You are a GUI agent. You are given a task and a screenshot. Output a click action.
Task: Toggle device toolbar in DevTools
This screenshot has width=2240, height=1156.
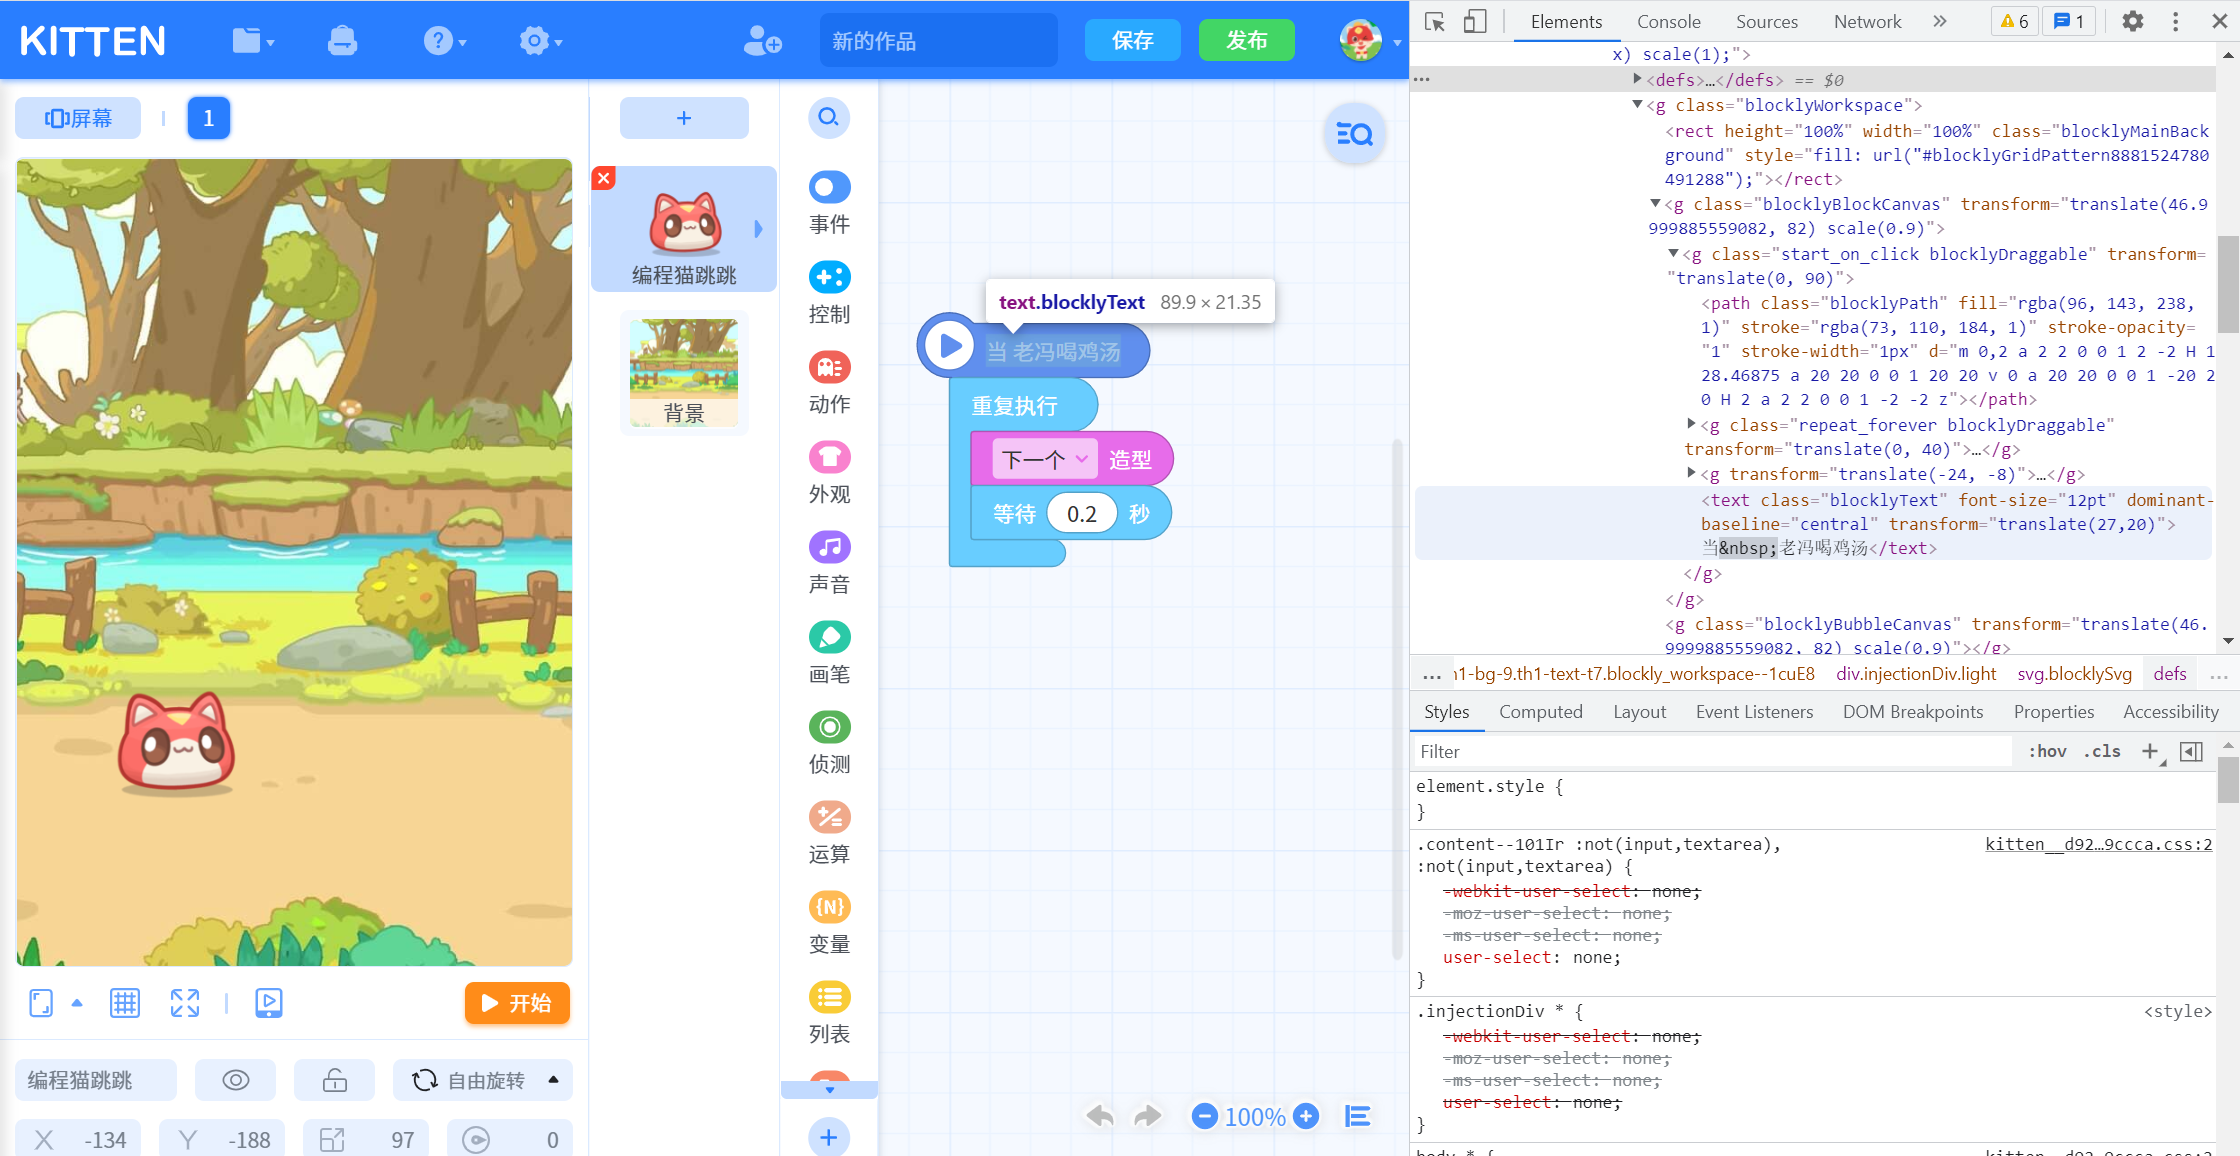click(1475, 22)
